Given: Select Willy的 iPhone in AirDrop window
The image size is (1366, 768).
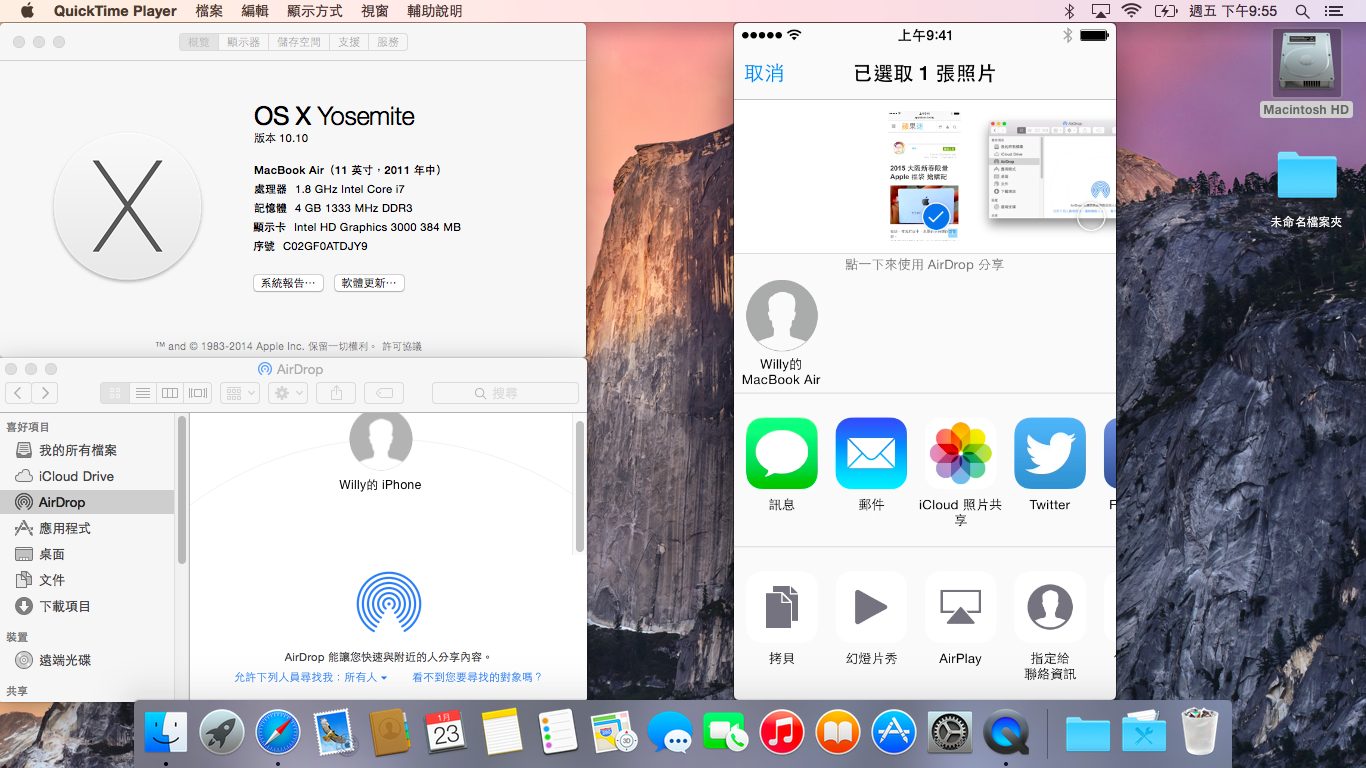Looking at the screenshot, I should click(380, 450).
